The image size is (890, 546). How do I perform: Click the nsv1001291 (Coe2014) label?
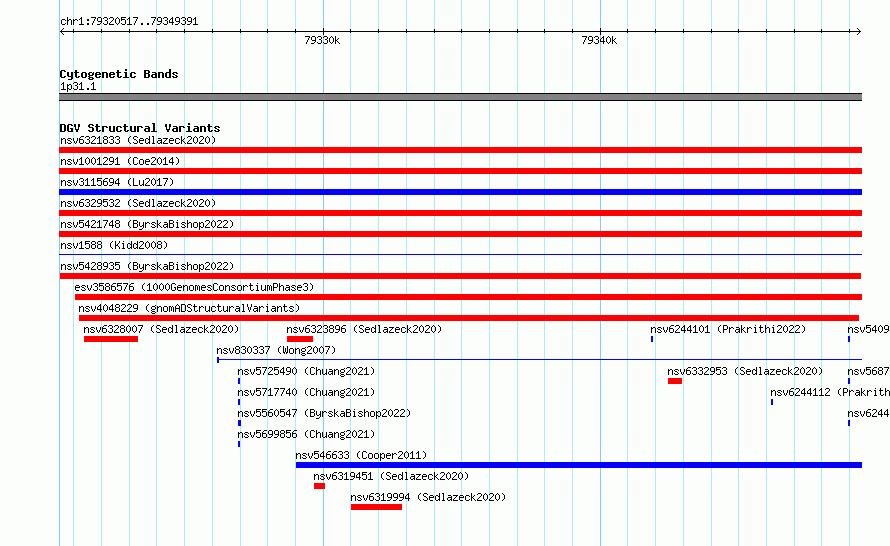tap(120, 161)
